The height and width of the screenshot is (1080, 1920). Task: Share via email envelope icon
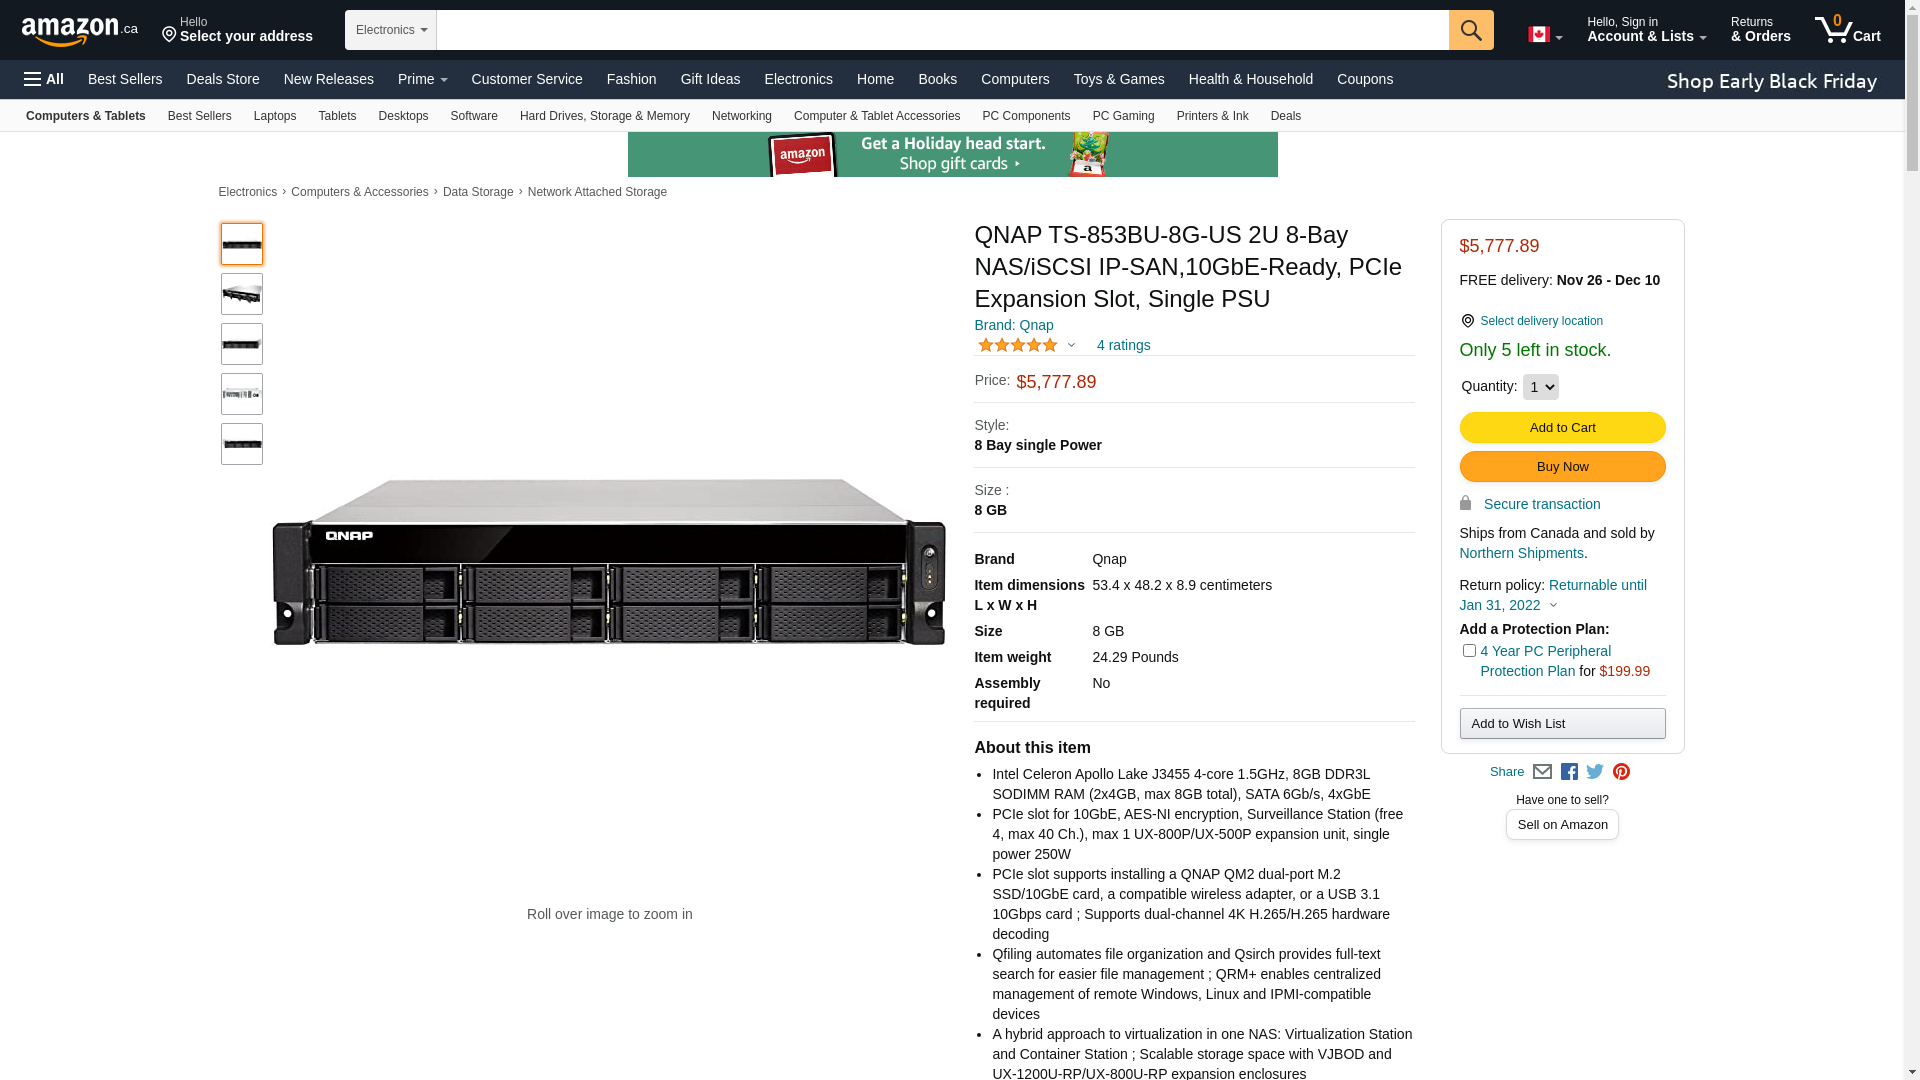pyautogui.click(x=1542, y=772)
